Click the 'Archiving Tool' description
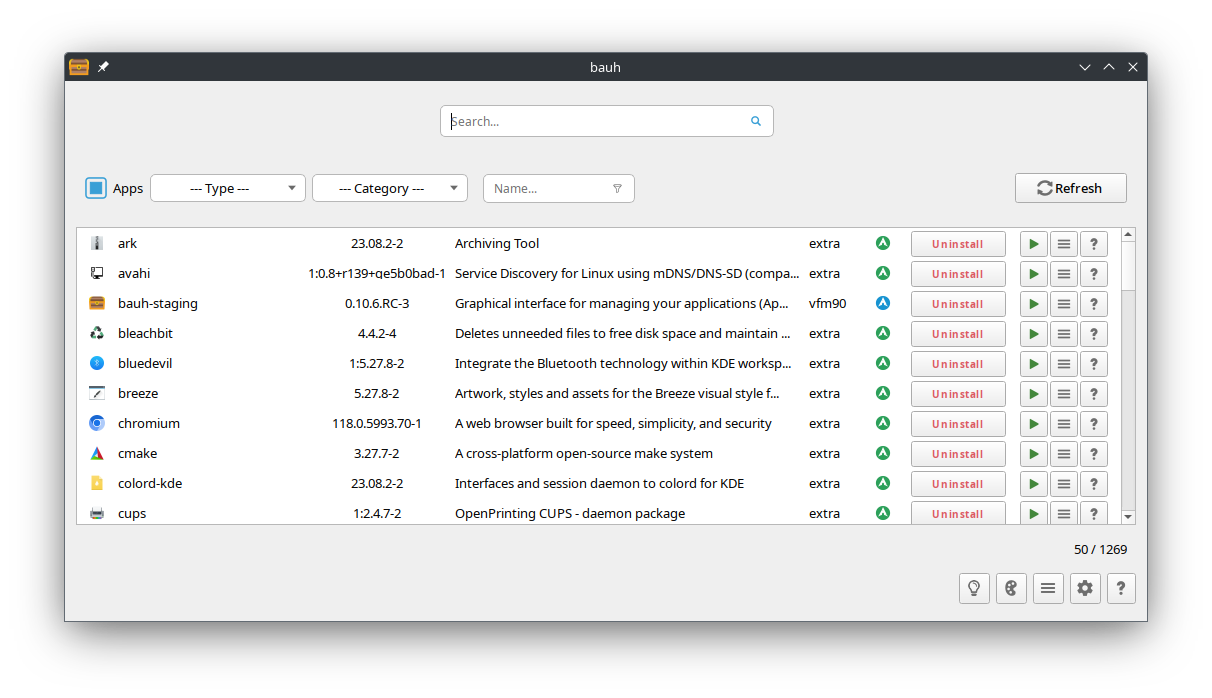Image resolution: width=1212 pixels, height=698 pixels. pyautogui.click(x=497, y=243)
